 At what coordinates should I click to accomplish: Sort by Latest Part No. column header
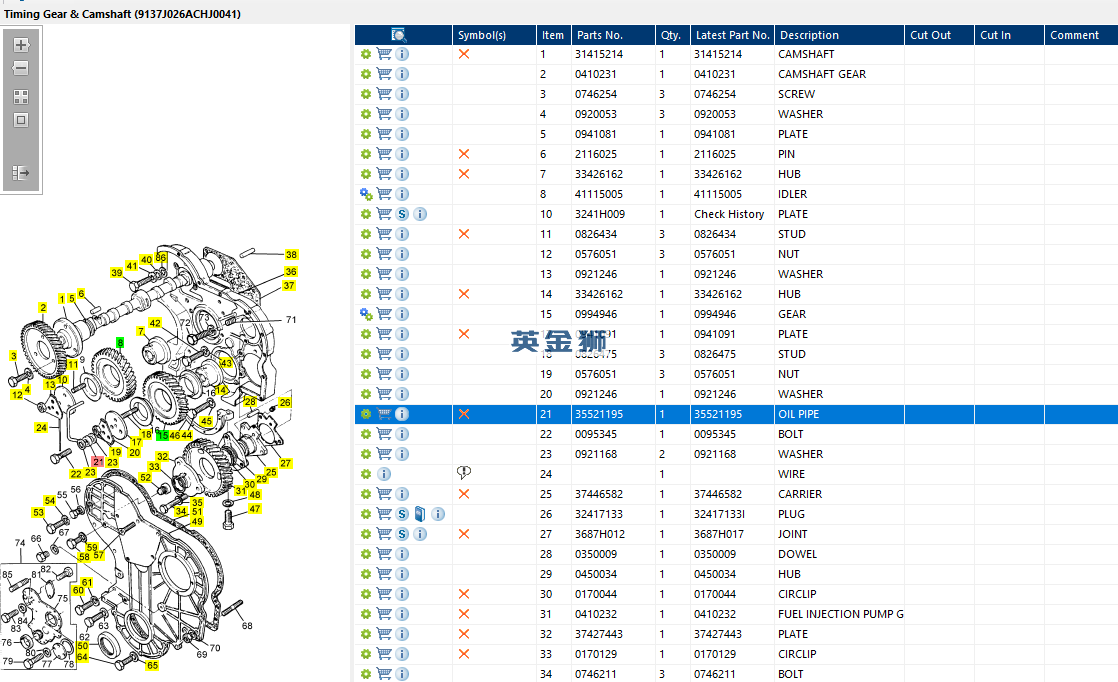[732, 35]
